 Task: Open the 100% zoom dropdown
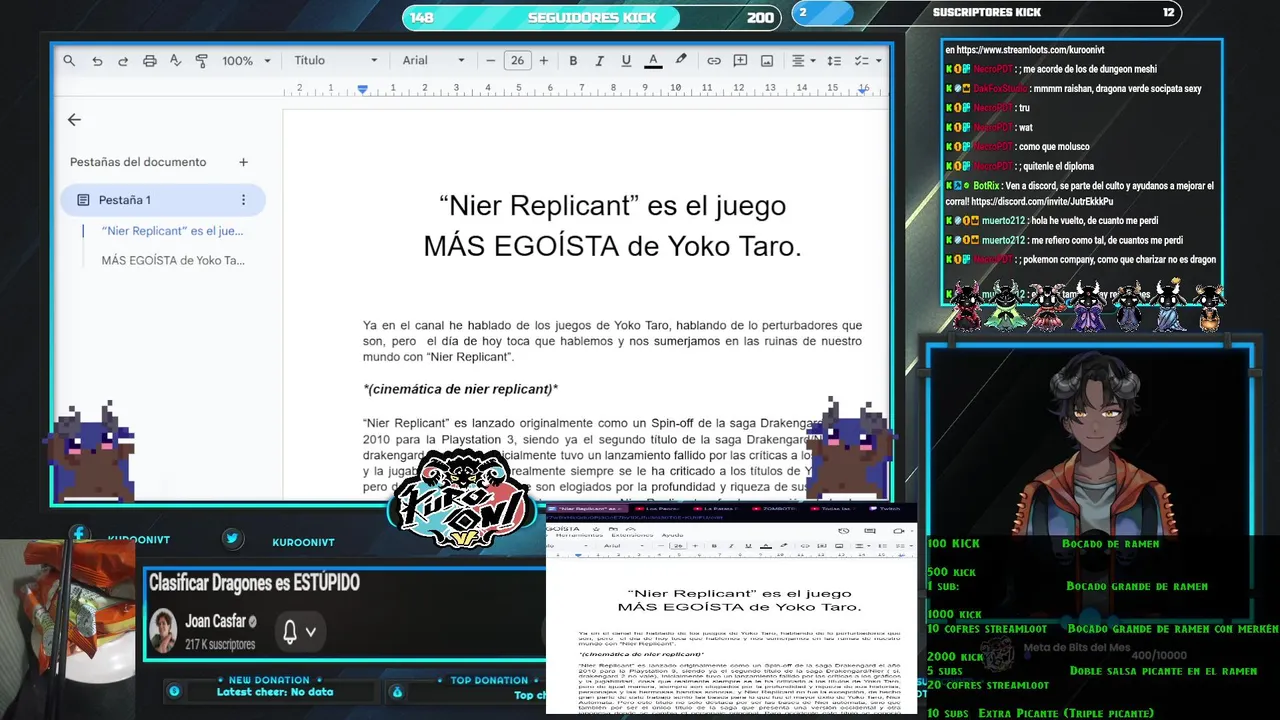click(x=246, y=61)
